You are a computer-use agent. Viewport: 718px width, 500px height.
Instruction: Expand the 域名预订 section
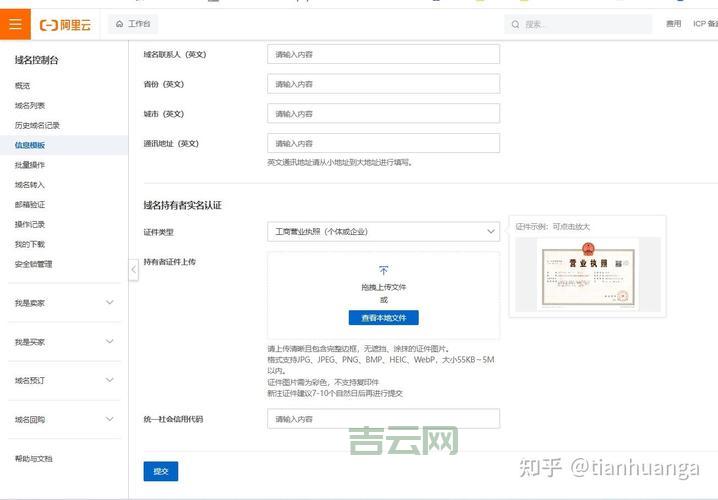(x=64, y=380)
